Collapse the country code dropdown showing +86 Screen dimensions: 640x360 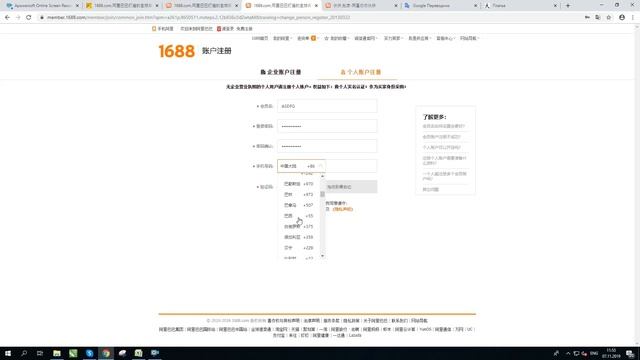tap(301, 166)
